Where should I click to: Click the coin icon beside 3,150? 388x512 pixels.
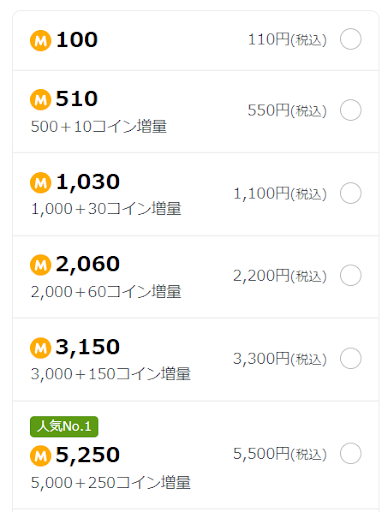click(41, 348)
